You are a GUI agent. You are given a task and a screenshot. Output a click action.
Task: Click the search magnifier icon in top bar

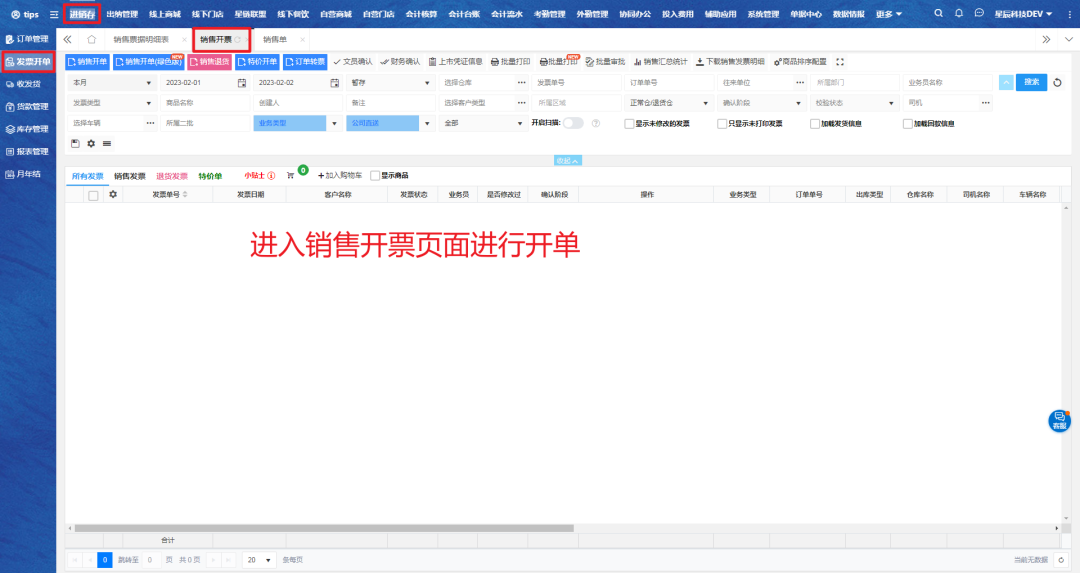[938, 14]
